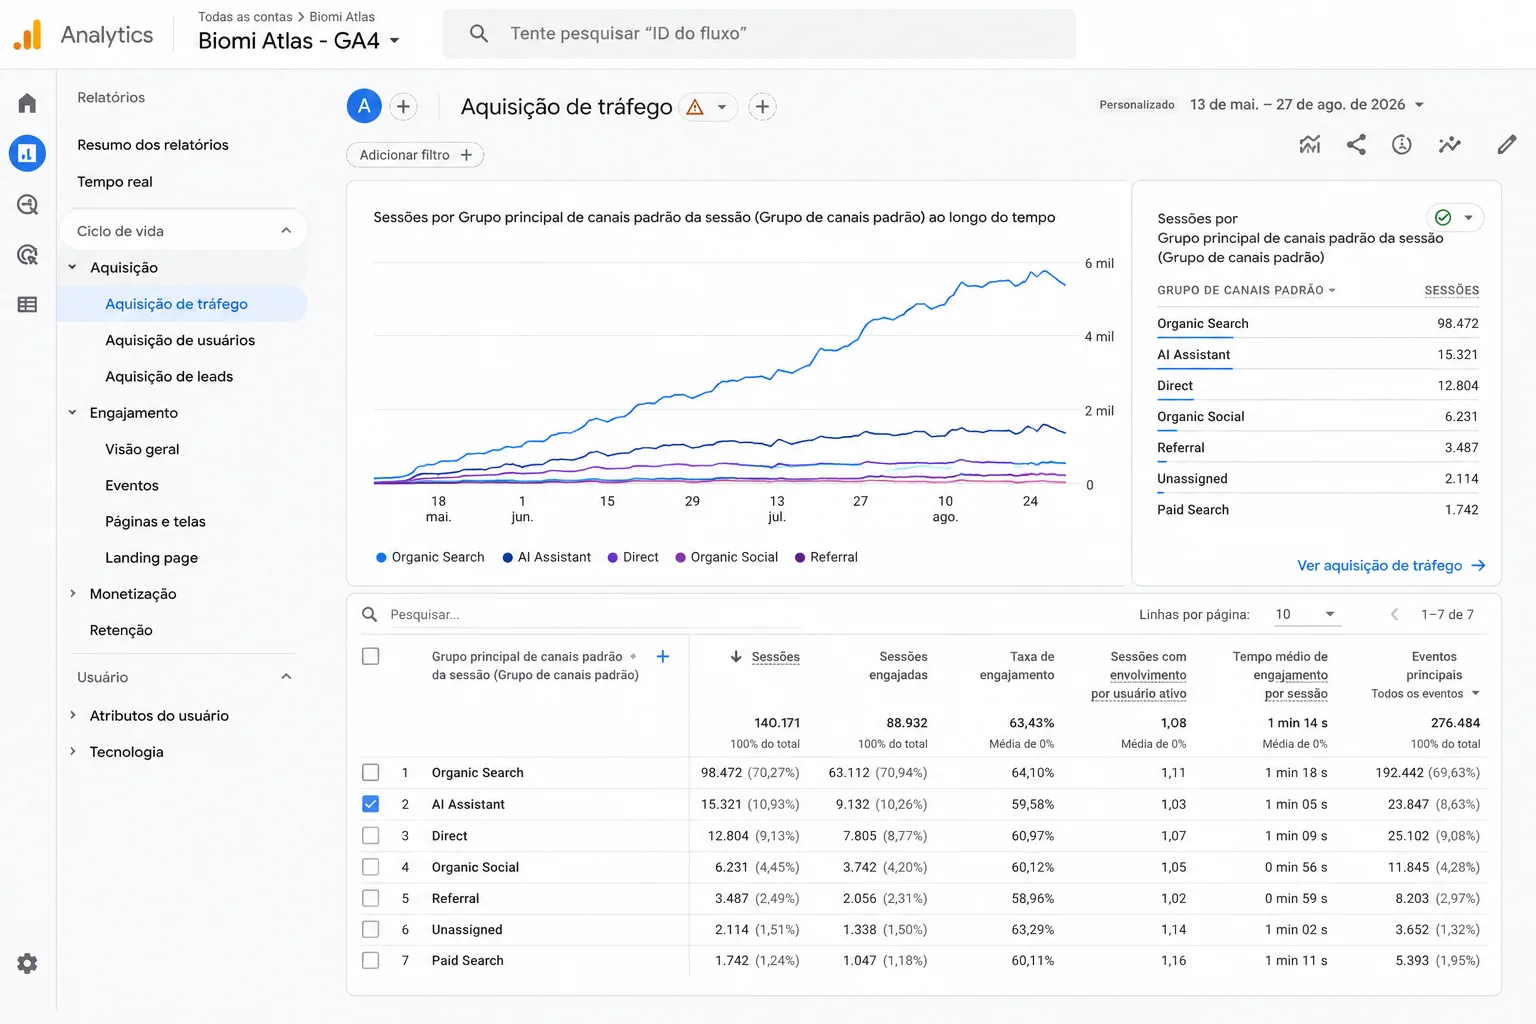Sort by Taxa de engajamento column header
Viewport: 1536px width, 1024px height.
[1017, 665]
